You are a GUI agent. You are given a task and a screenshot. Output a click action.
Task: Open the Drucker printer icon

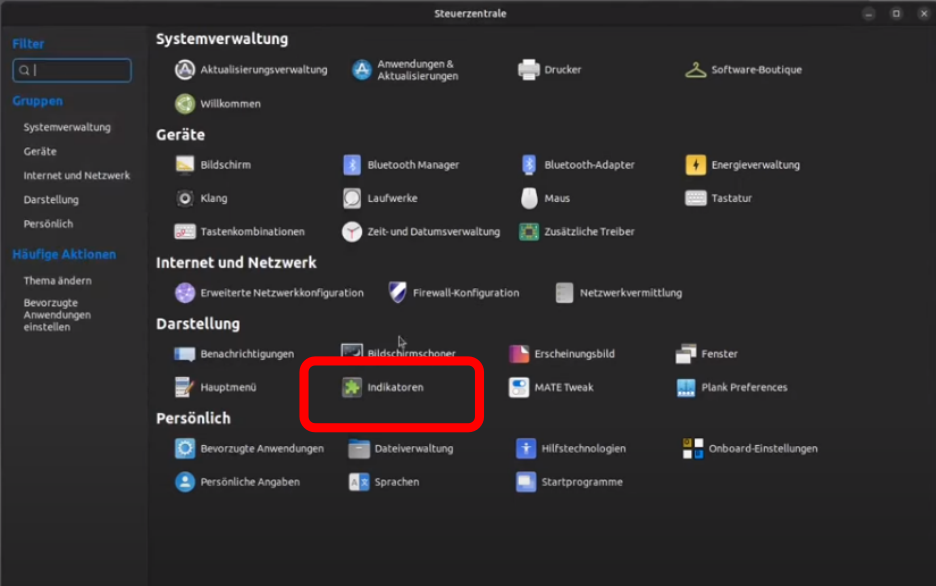tap(529, 70)
